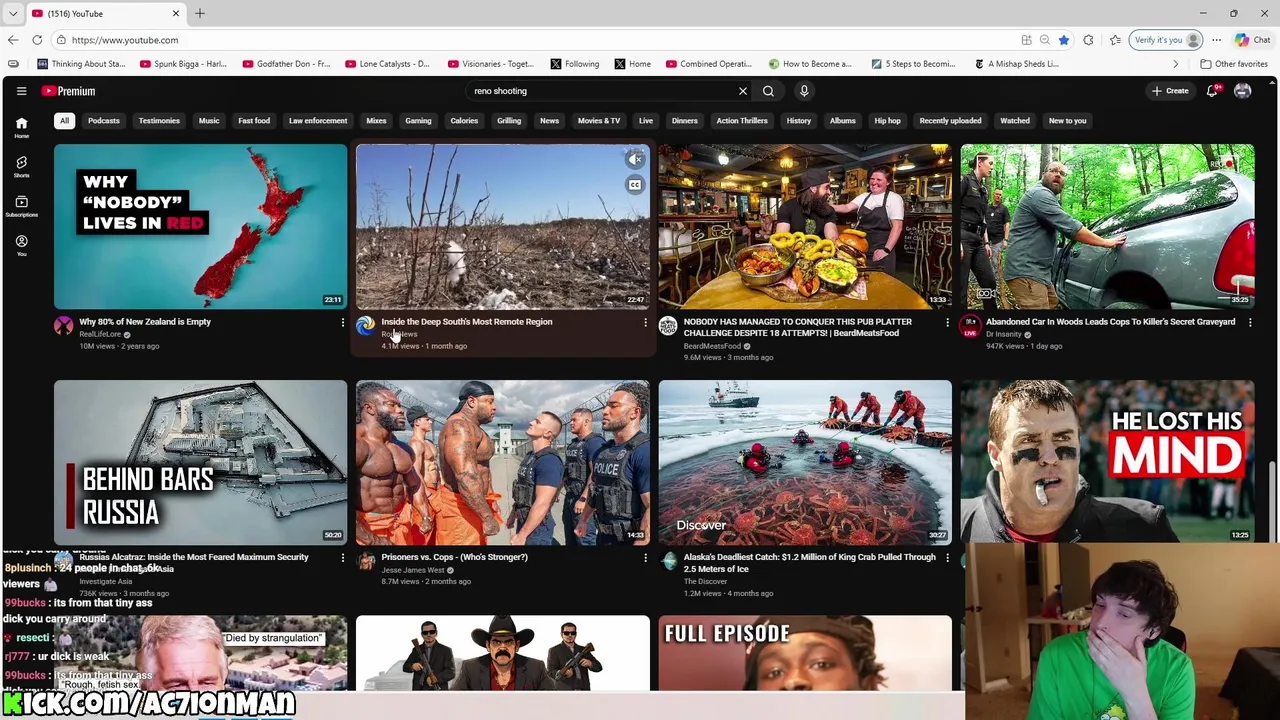Close the YouTube browser tab

(x=176, y=14)
